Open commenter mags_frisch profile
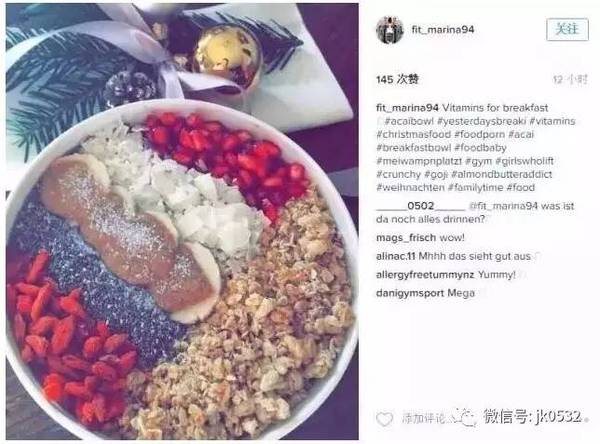 coord(406,238)
